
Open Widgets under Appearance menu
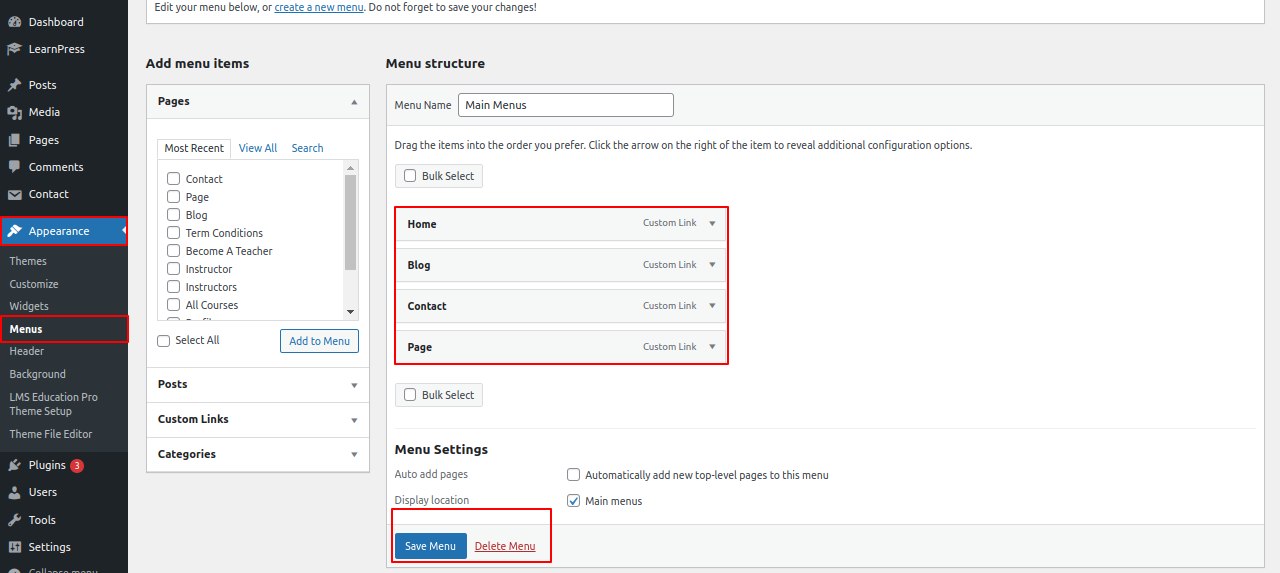(29, 306)
